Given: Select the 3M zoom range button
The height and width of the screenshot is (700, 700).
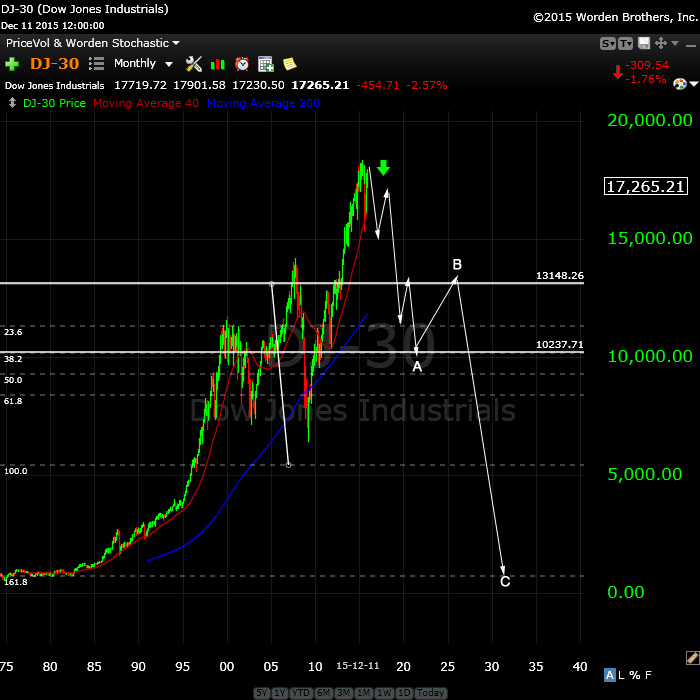Looking at the screenshot, I should (344, 692).
